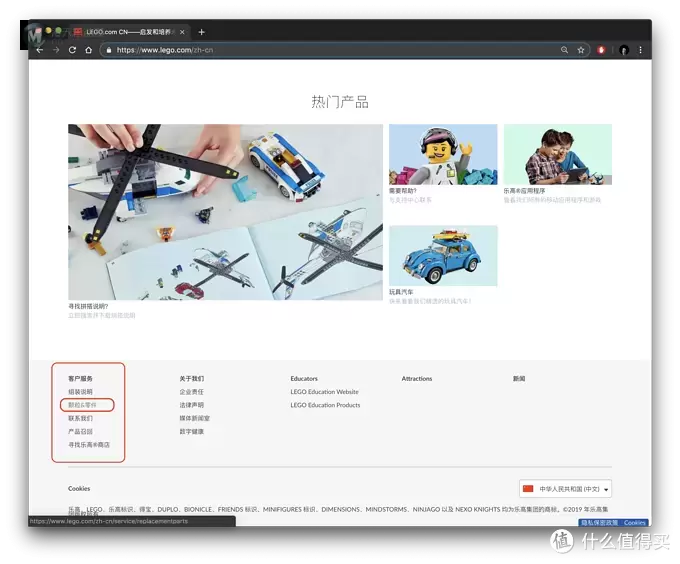Open the Chrome three-dot menu
Screen dimensions: 680x564
[641, 50]
